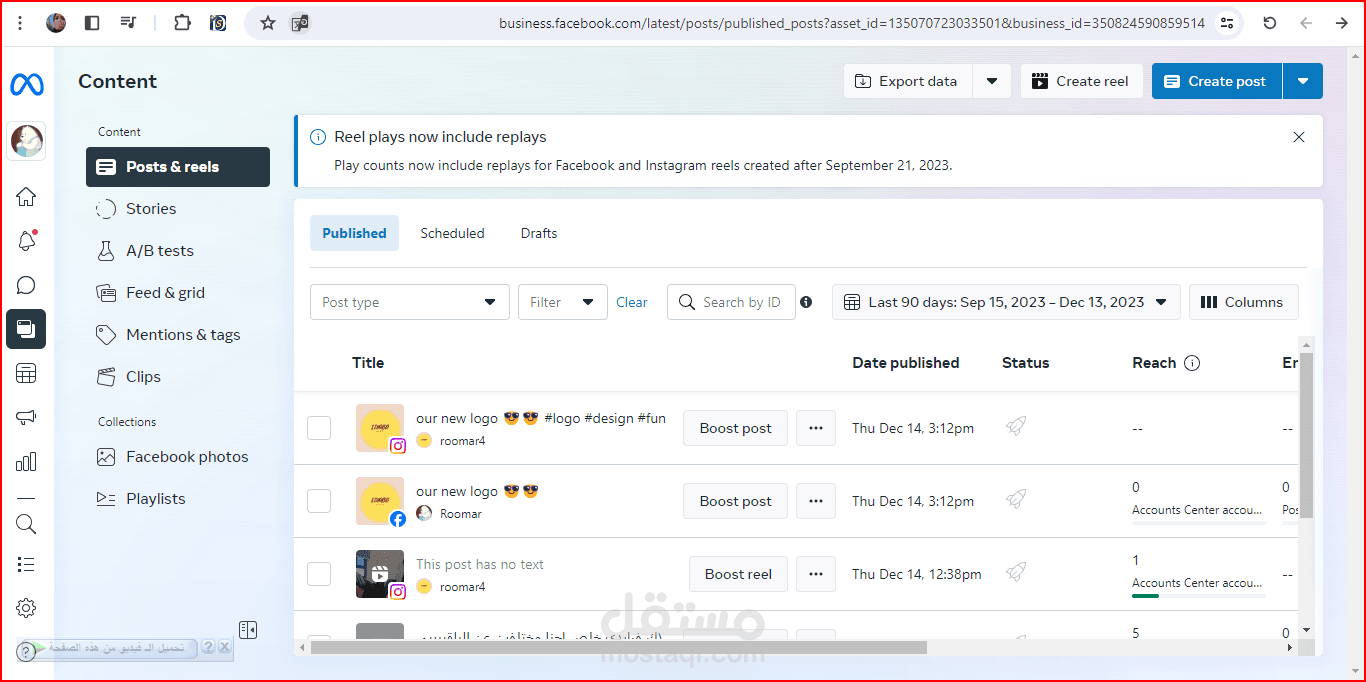The image size is (1366, 682).
Task: Open the Ads megaphone icon
Action: point(27,418)
